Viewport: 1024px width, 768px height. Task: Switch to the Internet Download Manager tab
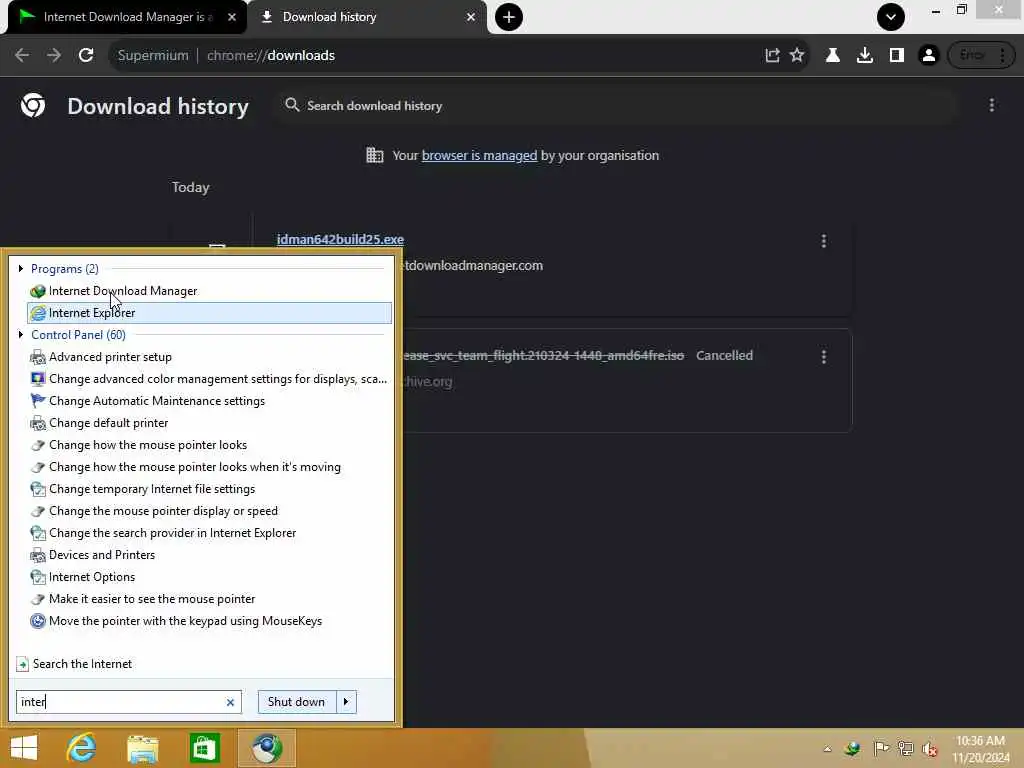click(x=127, y=17)
